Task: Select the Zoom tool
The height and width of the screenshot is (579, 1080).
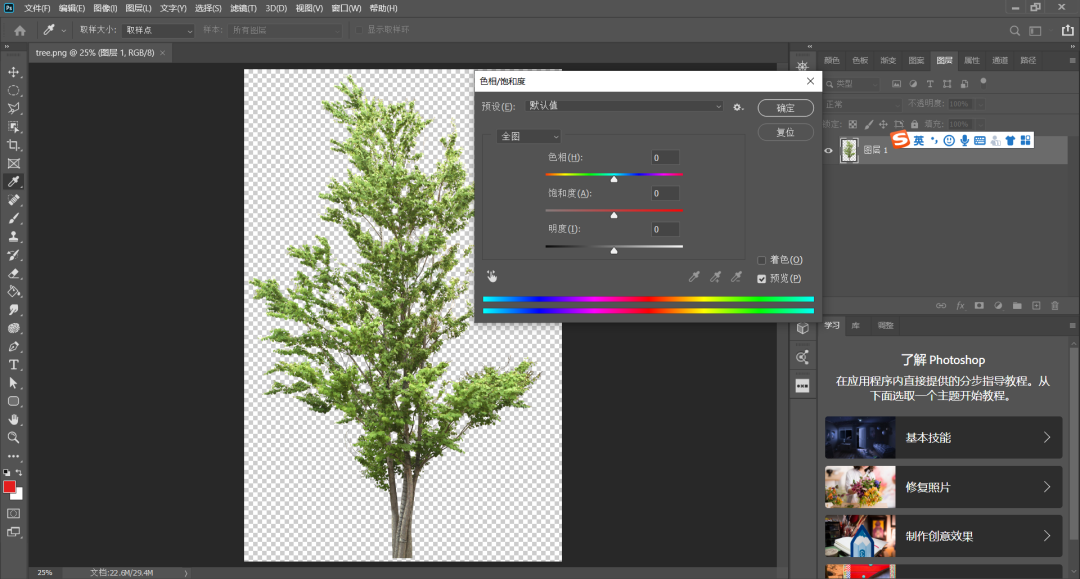Action: [x=13, y=437]
